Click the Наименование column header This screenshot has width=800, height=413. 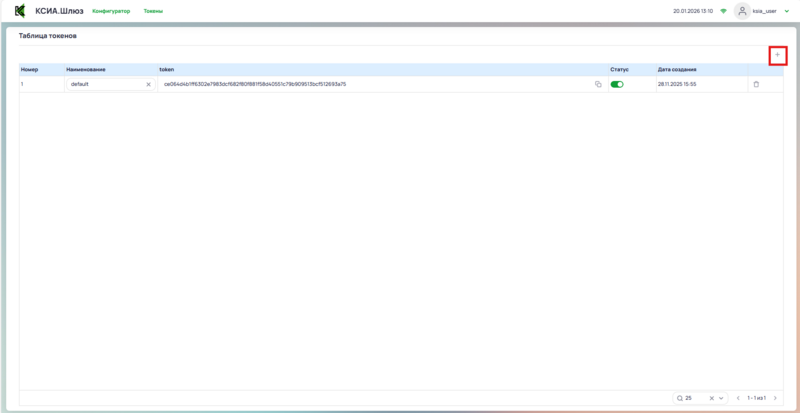click(x=86, y=69)
